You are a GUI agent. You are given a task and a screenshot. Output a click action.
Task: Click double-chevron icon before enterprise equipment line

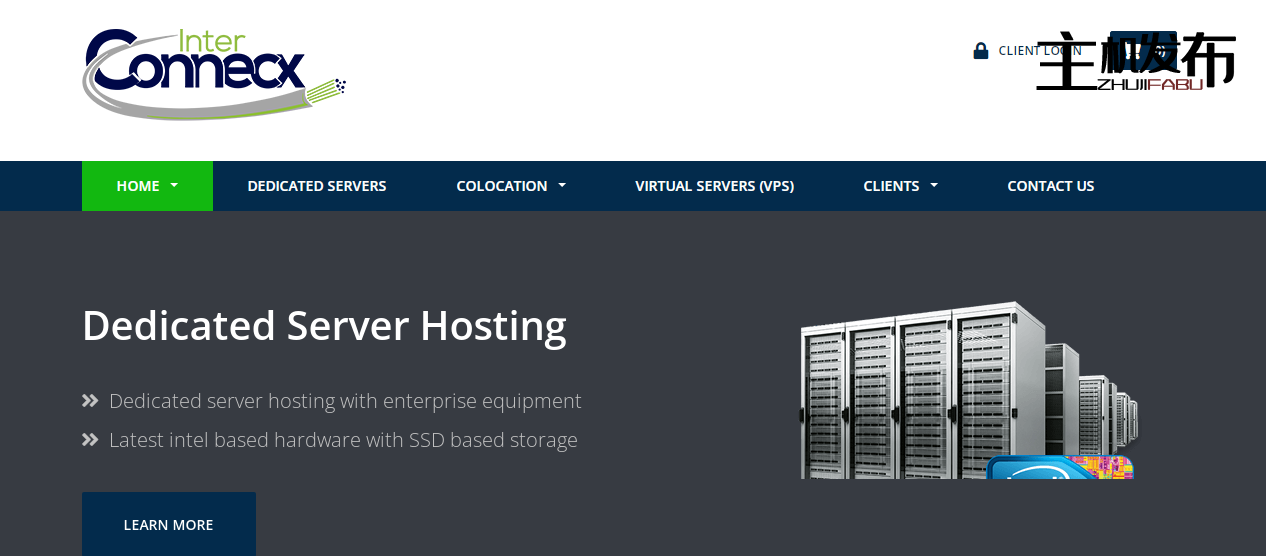click(90, 401)
